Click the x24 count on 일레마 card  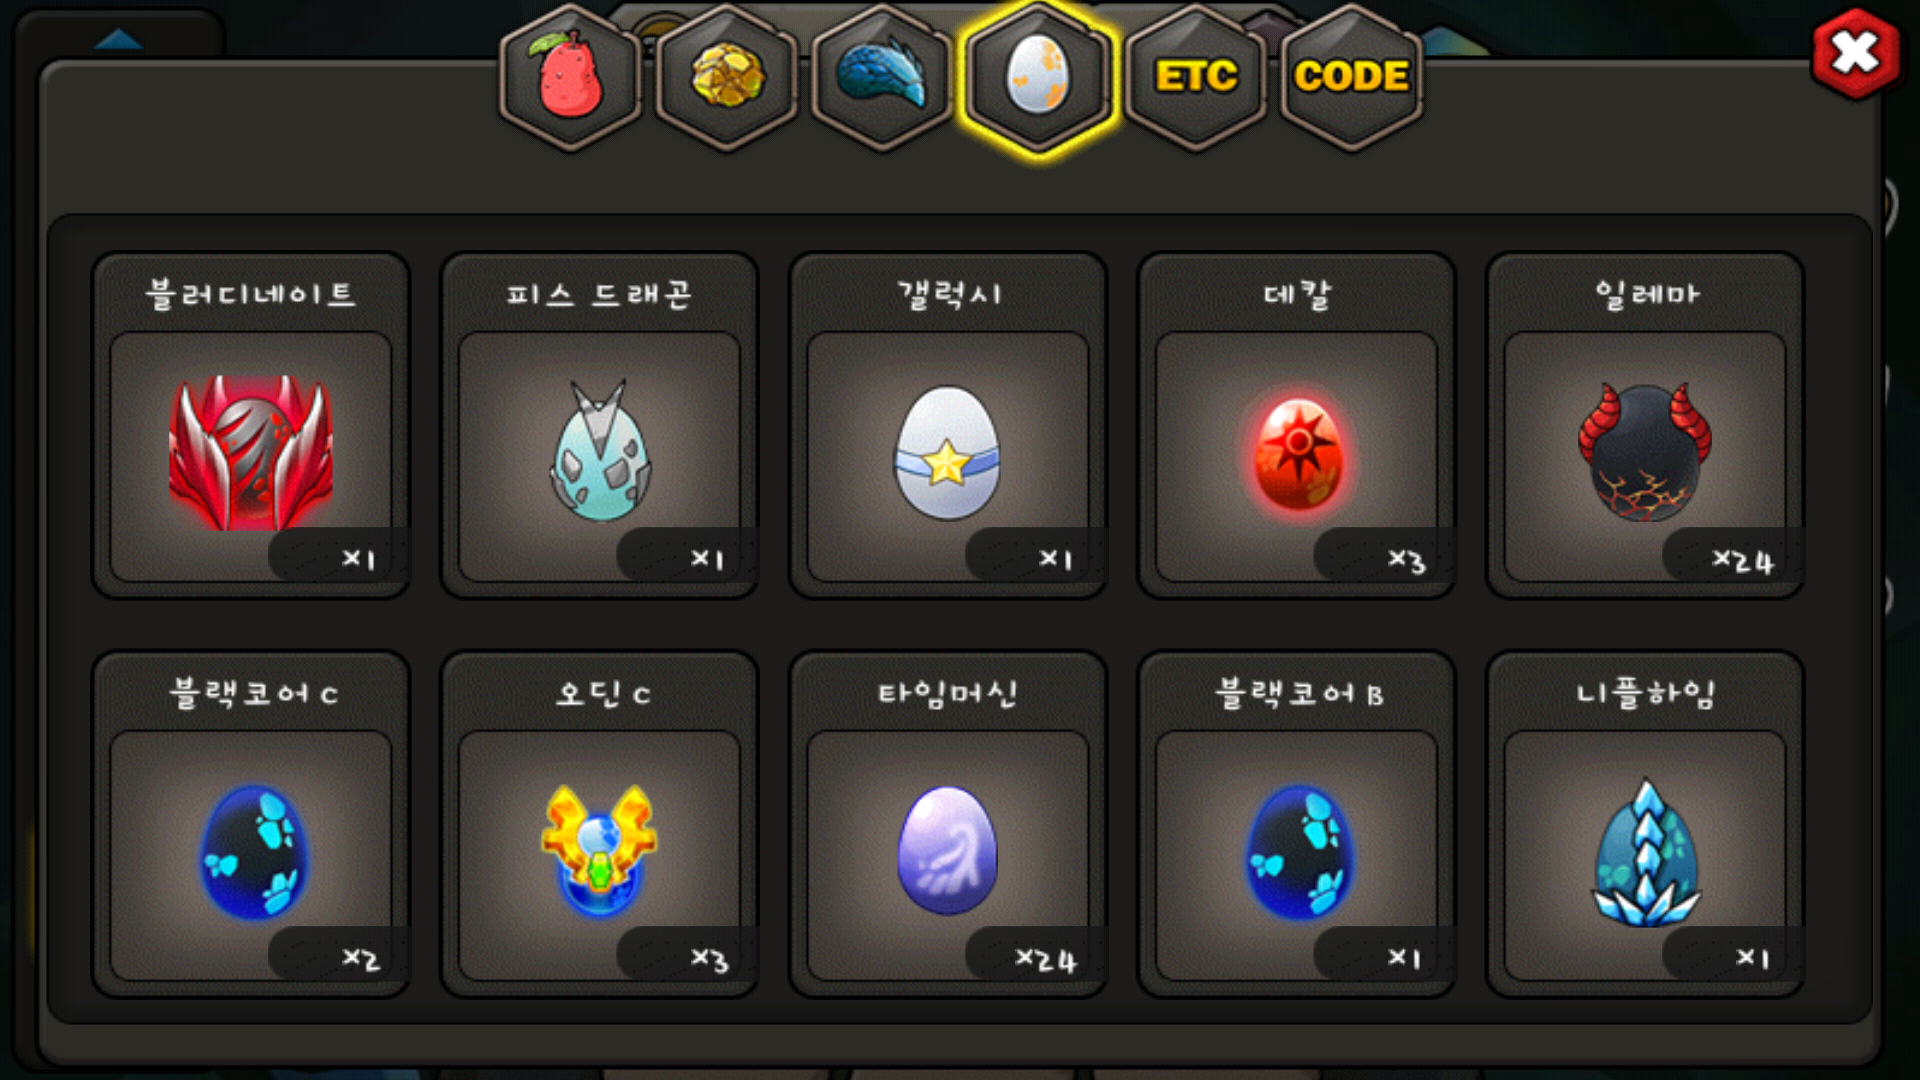[x=1742, y=560]
